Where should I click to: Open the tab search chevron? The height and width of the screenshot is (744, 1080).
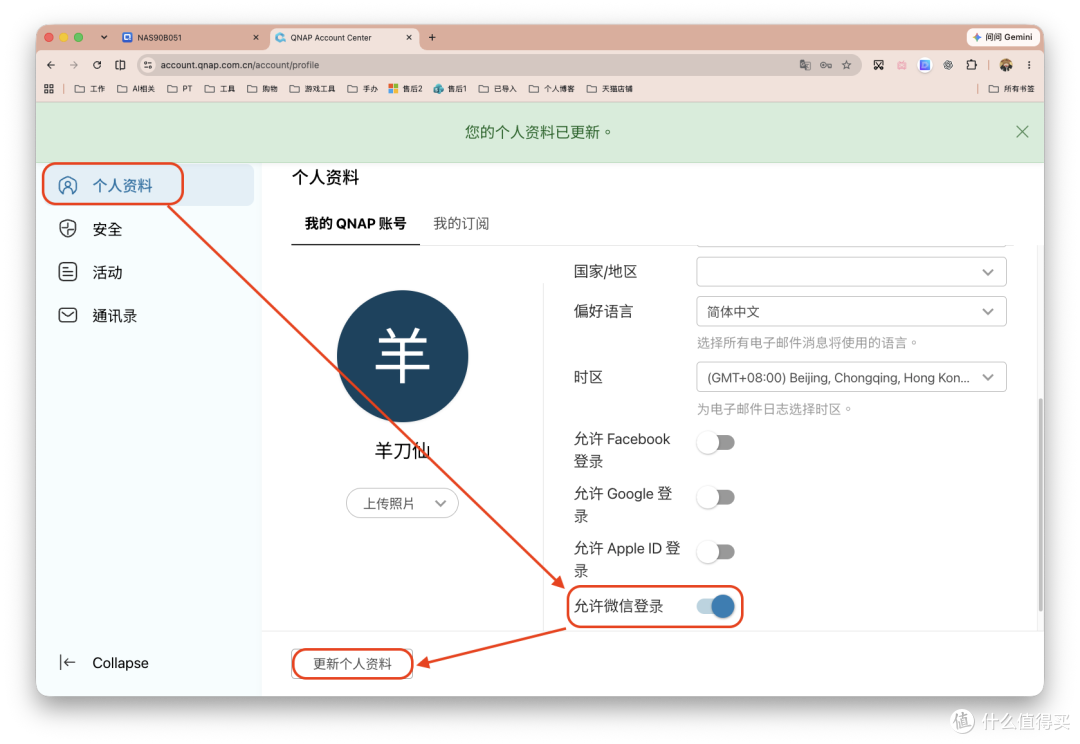pyautogui.click(x=103, y=37)
